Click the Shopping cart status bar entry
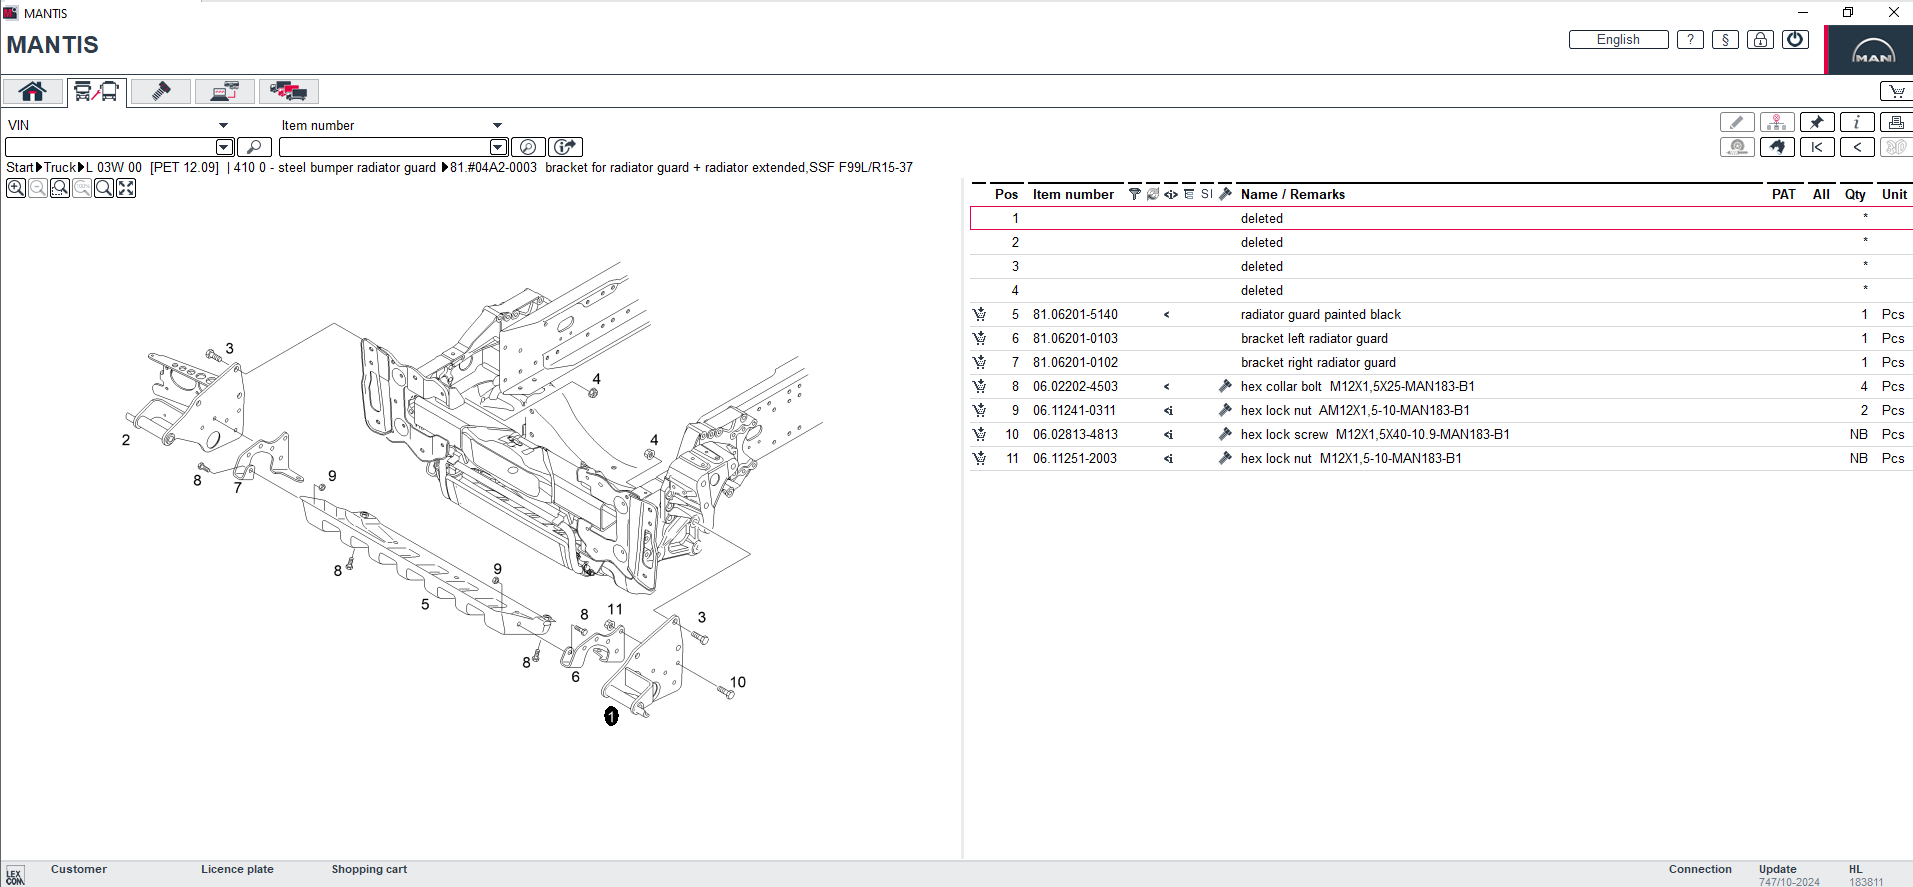The height and width of the screenshot is (887, 1913). coord(369,869)
